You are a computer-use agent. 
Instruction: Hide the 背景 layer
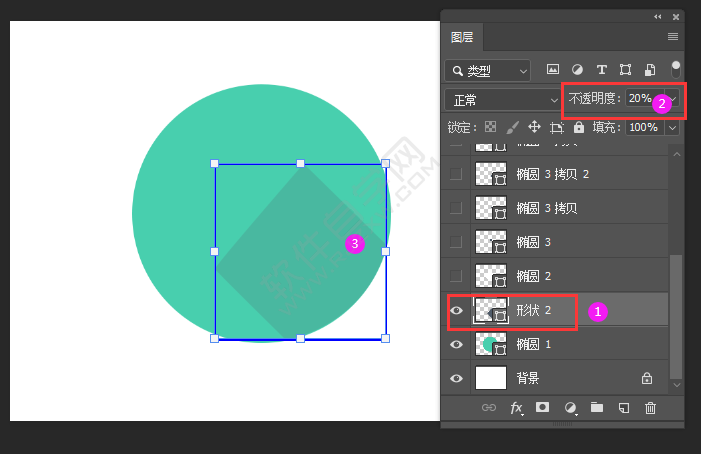click(x=456, y=378)
